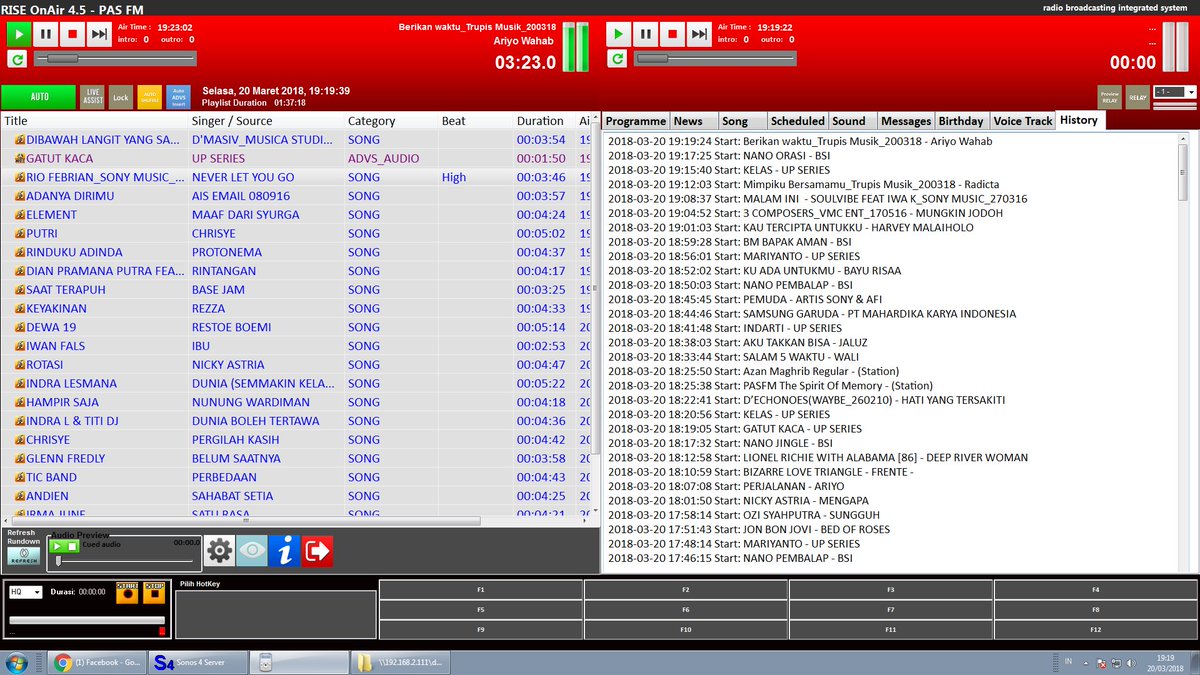Click the song icon beside ROTASI

pyautogui.click(x=19, y=365)
